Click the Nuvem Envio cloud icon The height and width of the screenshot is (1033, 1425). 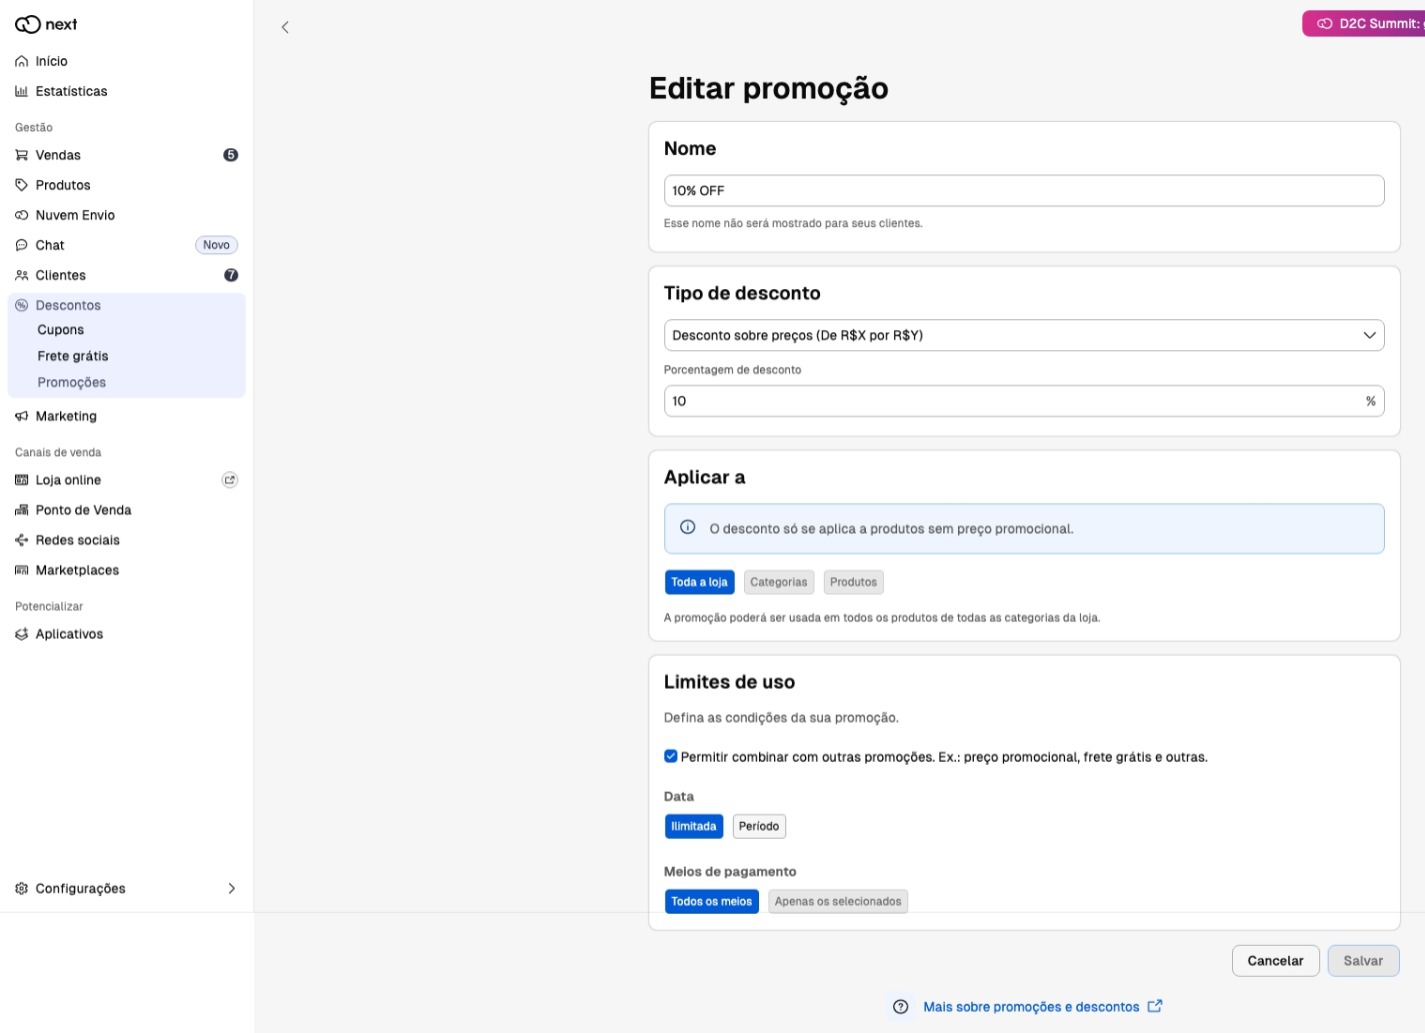[x=22, y=216]
